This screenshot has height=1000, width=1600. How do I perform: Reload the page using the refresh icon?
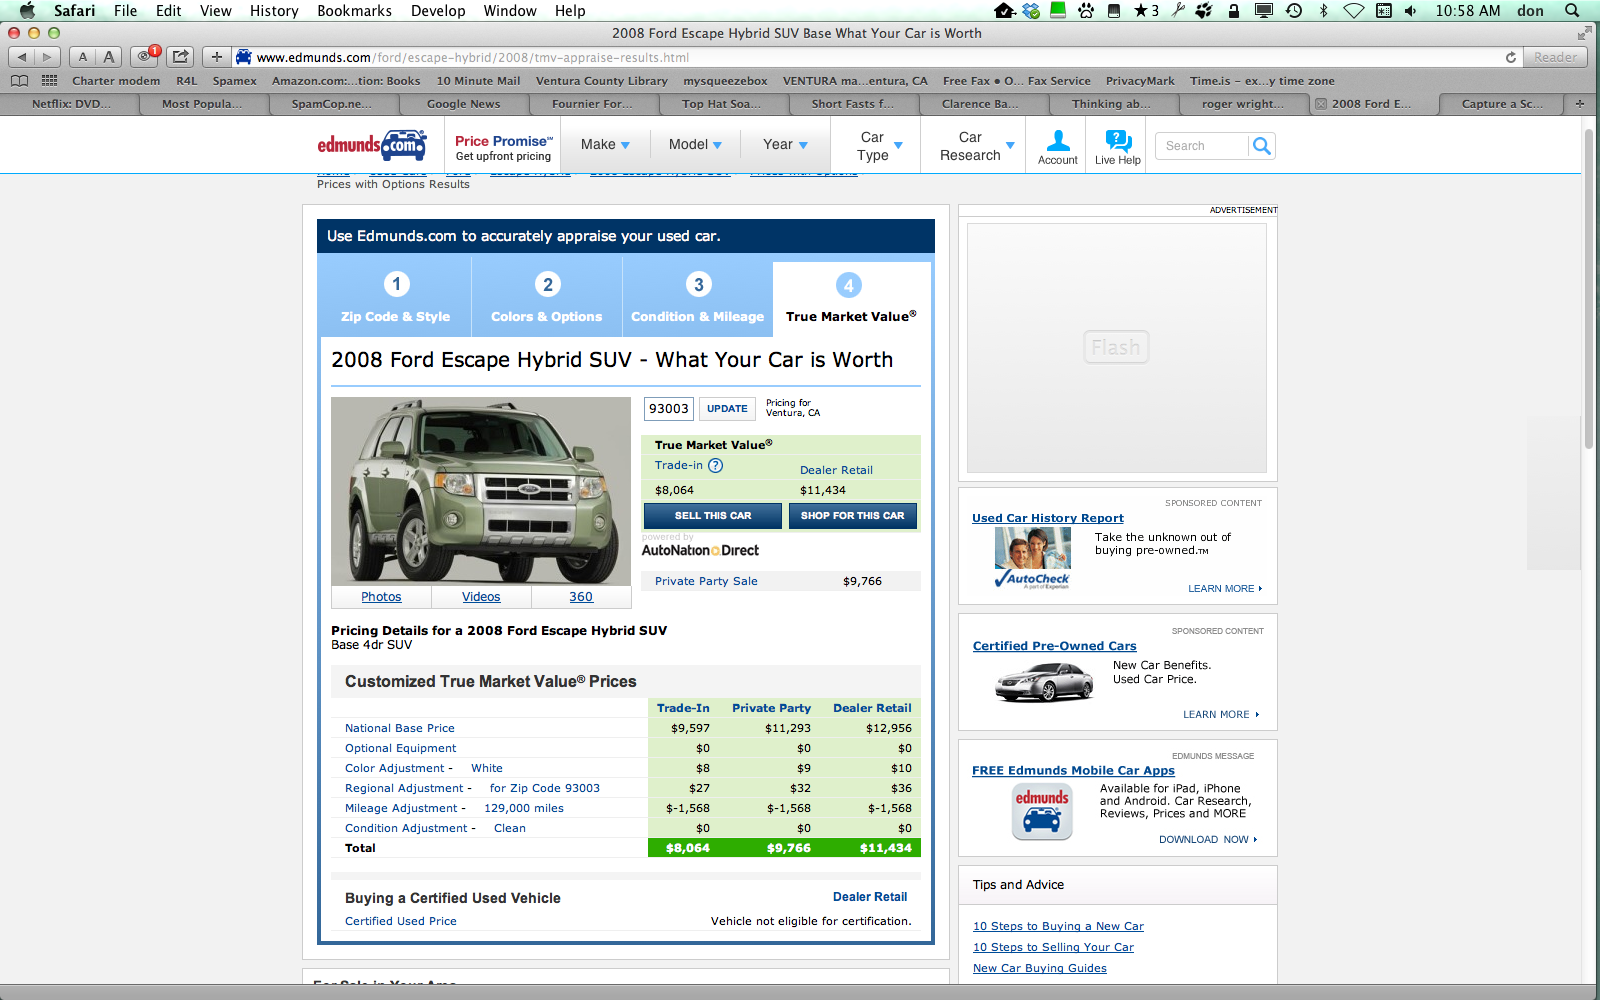point(1510,57)
